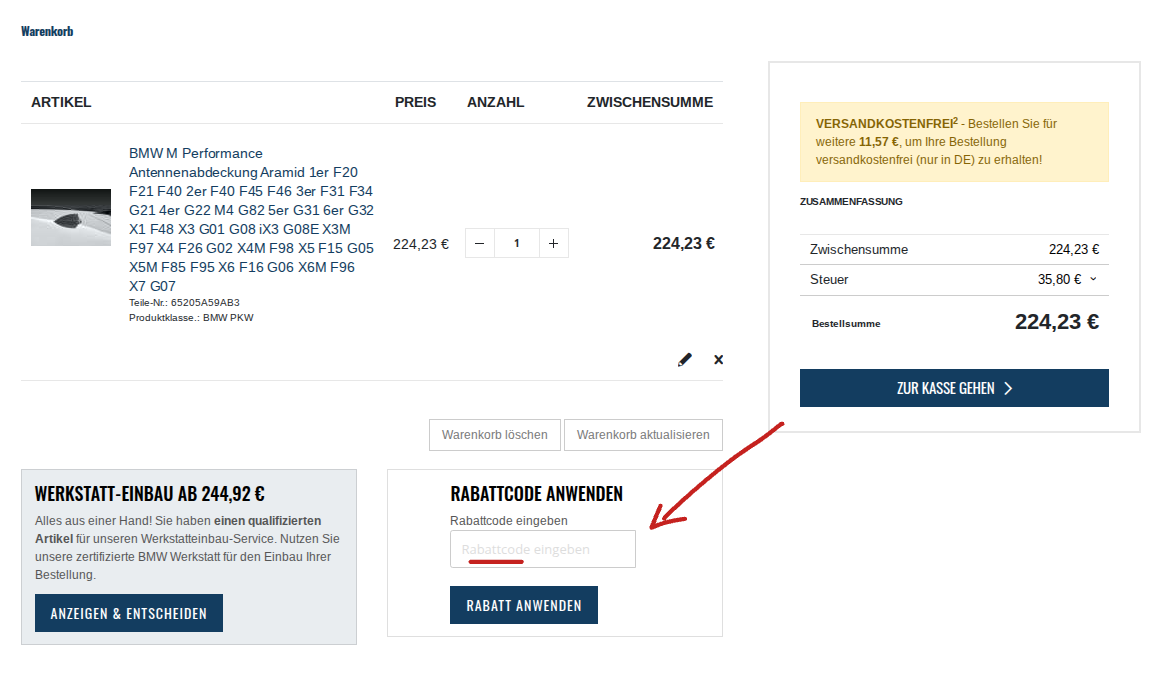Click the Produktklasse BMW PKW text
1159x677 pixels.
(191, 318)
